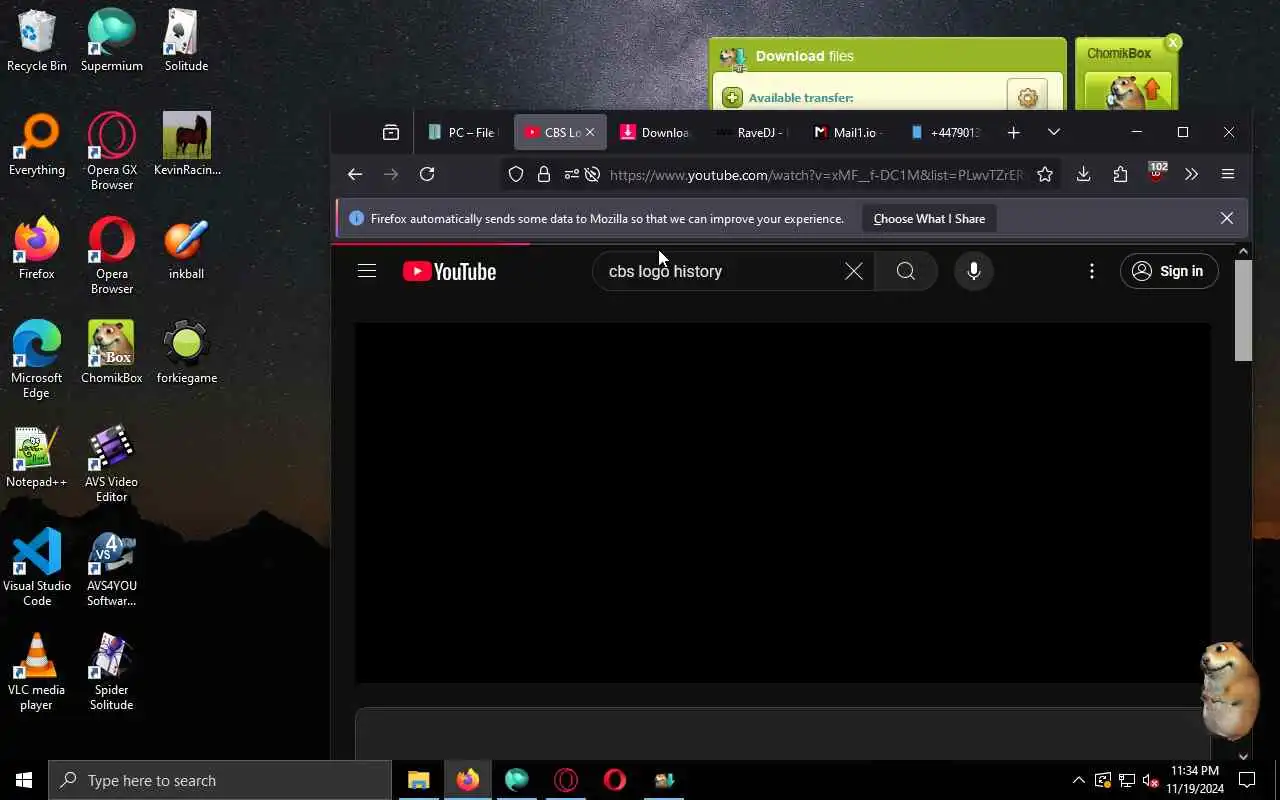
Task: Reload the YouTube page
Action: (427, 174)
